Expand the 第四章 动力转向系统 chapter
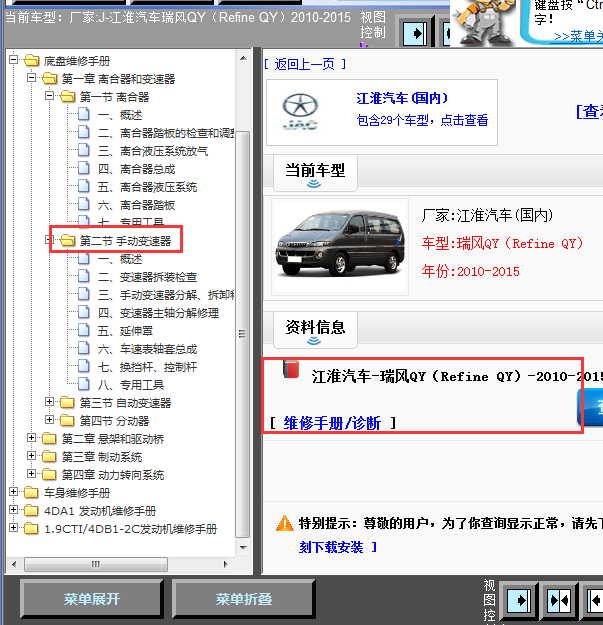This screenshot has width=603, height=625. 31,474
